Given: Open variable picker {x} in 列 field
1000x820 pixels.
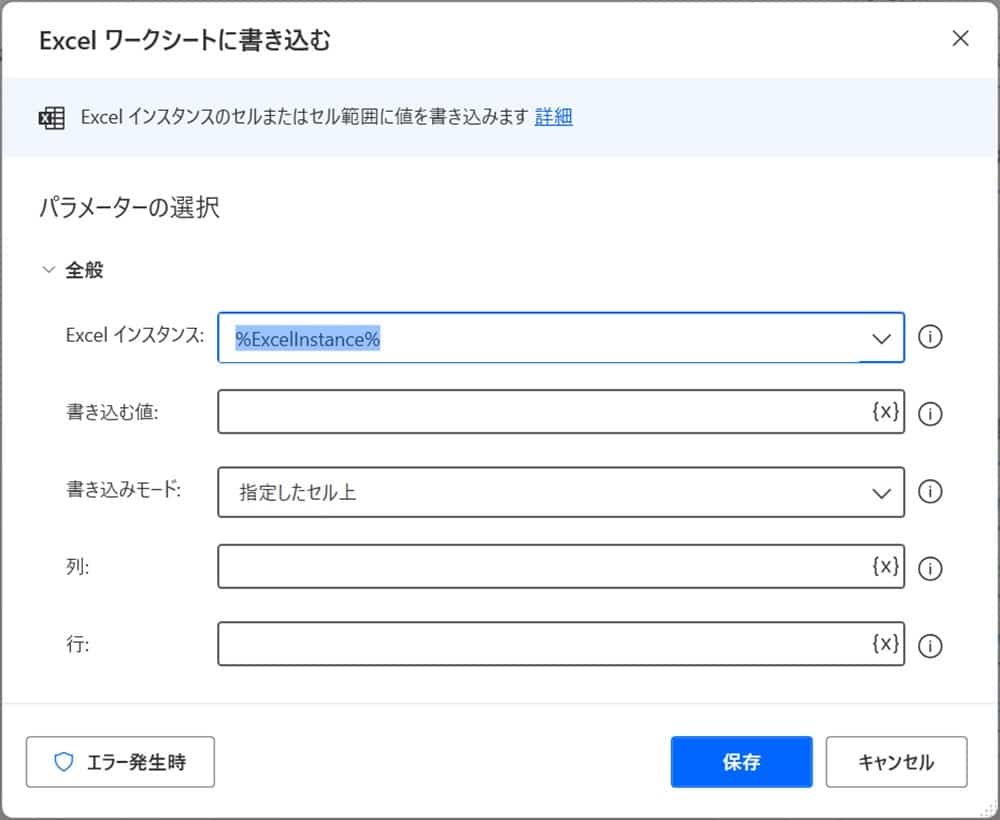Looking at the screenshot, I should click(885, 566).
